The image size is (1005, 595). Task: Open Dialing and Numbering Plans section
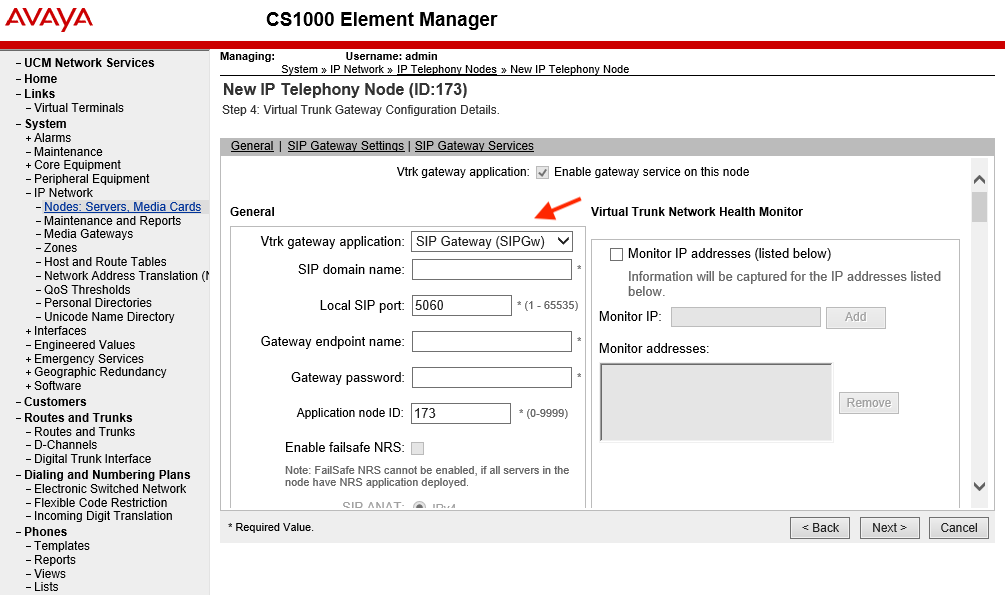coord(107,475)
